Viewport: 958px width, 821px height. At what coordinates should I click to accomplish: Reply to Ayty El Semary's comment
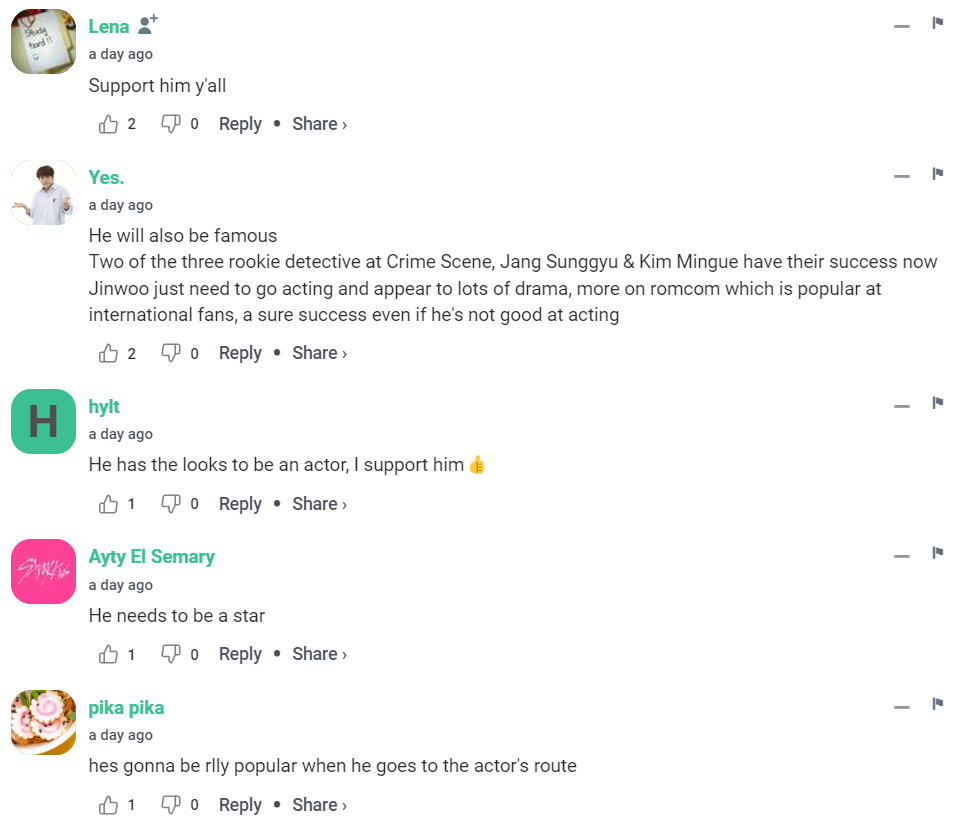click(240, 654)
